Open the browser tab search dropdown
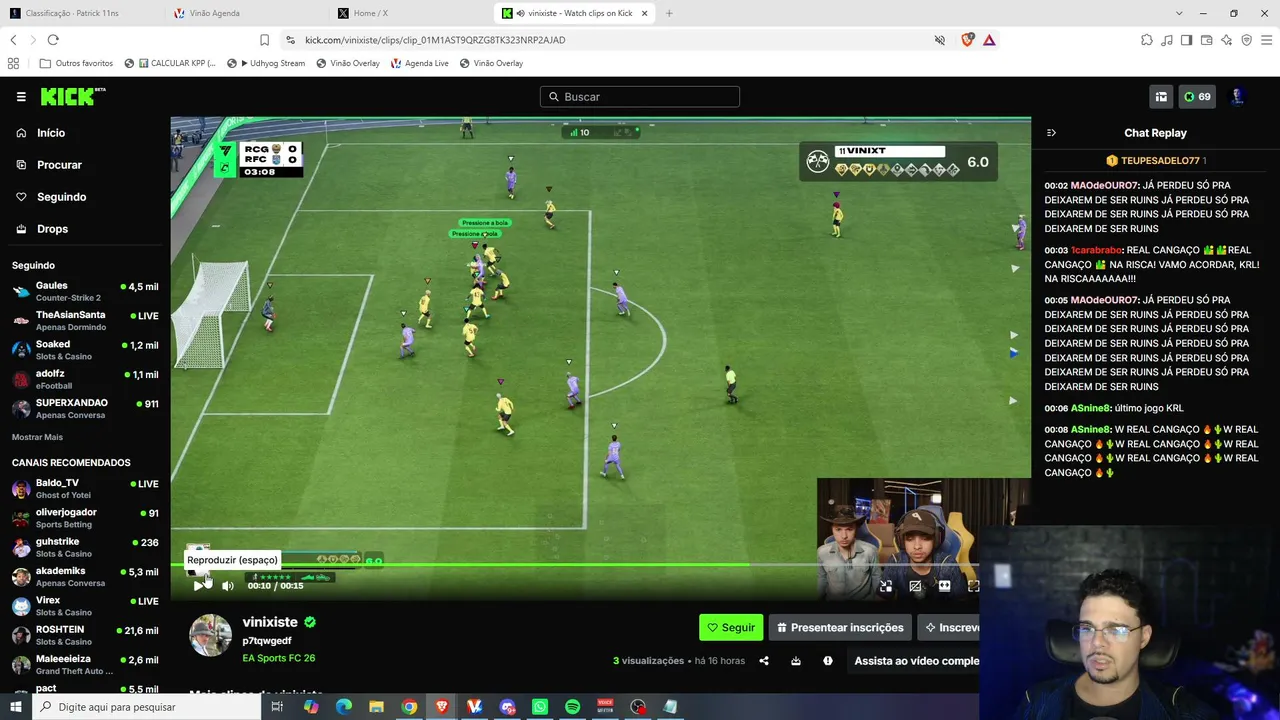1280x720 pixels. pos(1179,13)
